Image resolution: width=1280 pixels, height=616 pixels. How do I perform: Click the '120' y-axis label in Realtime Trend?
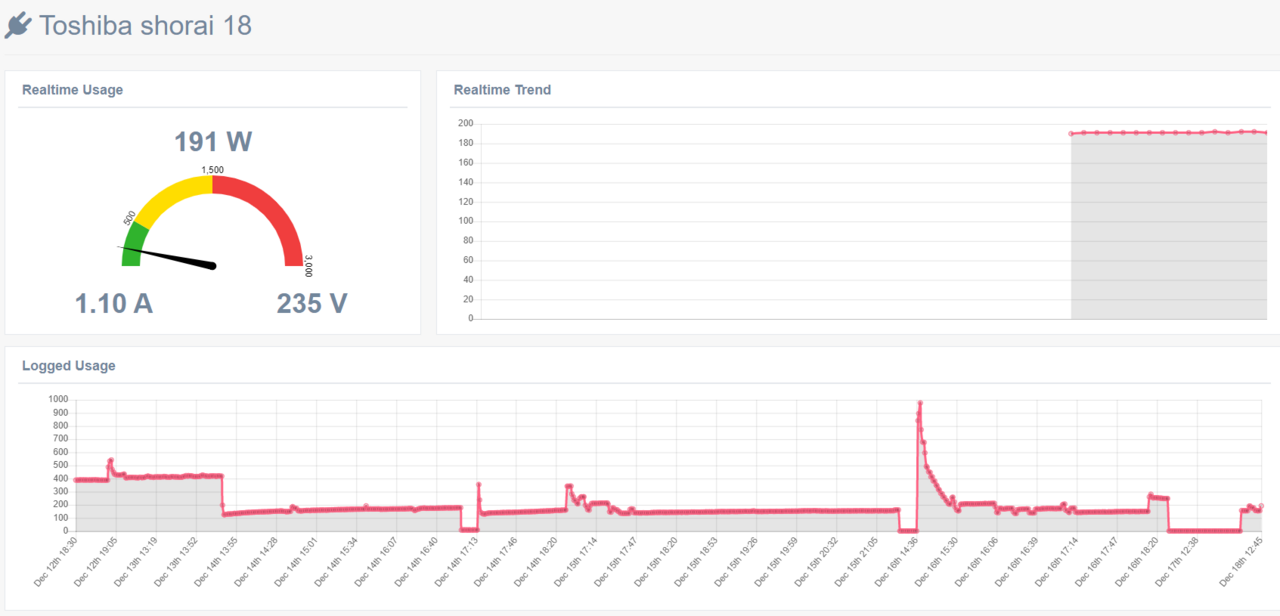tap(465, 202)
